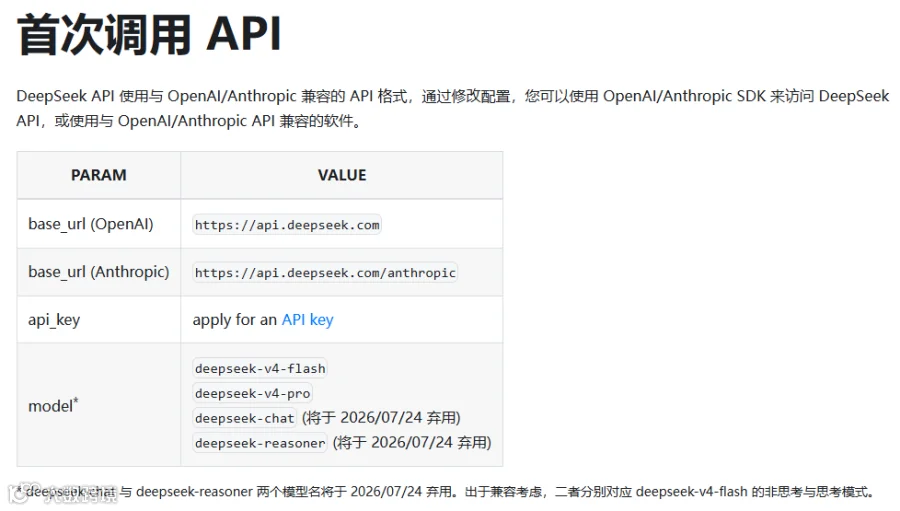Open the API key link

pyautogui.click(x=307, y=320)
